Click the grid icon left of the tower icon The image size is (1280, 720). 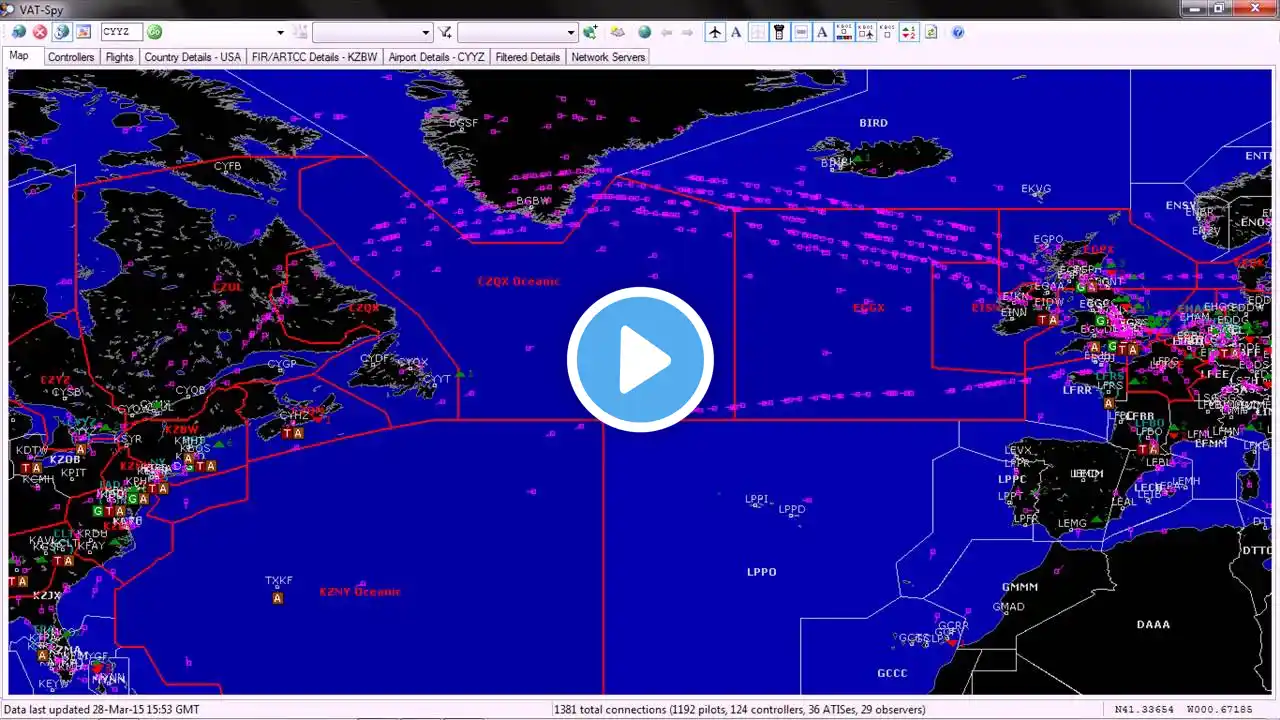click(x=758, y=32)
